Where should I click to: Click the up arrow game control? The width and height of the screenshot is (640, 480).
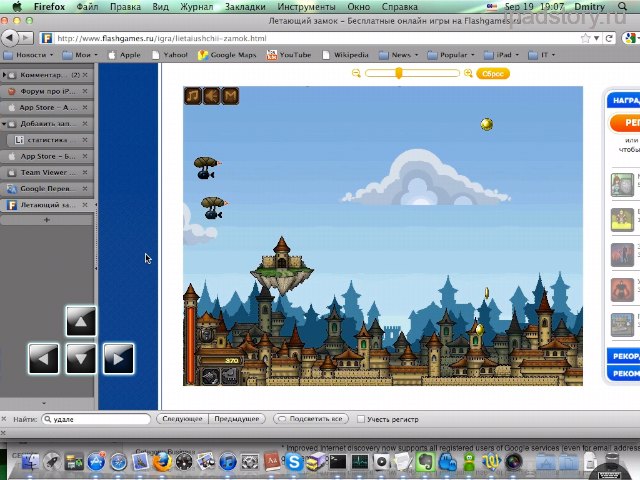[x=81, y=321]
